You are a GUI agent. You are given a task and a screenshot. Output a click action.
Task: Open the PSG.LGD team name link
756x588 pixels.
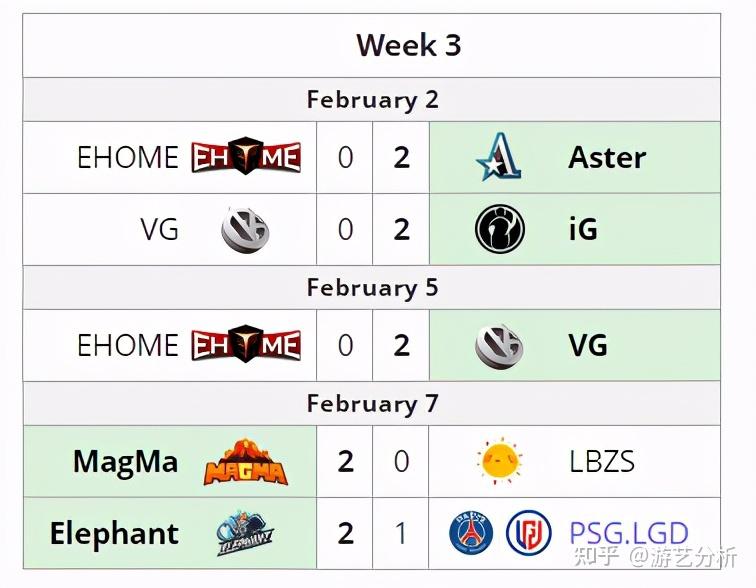tap(629, 533)
